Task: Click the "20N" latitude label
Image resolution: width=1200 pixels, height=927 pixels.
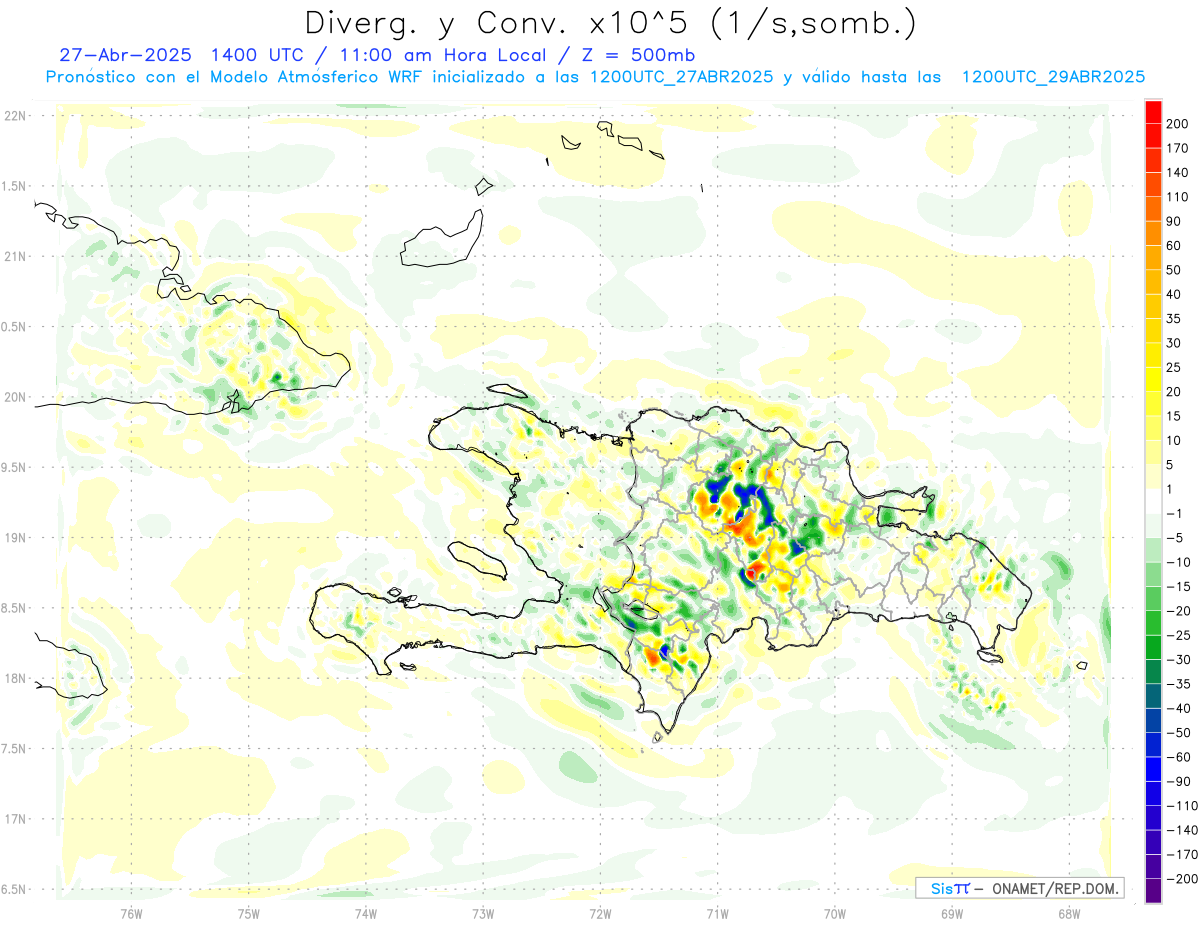Action: coord(15,397)
